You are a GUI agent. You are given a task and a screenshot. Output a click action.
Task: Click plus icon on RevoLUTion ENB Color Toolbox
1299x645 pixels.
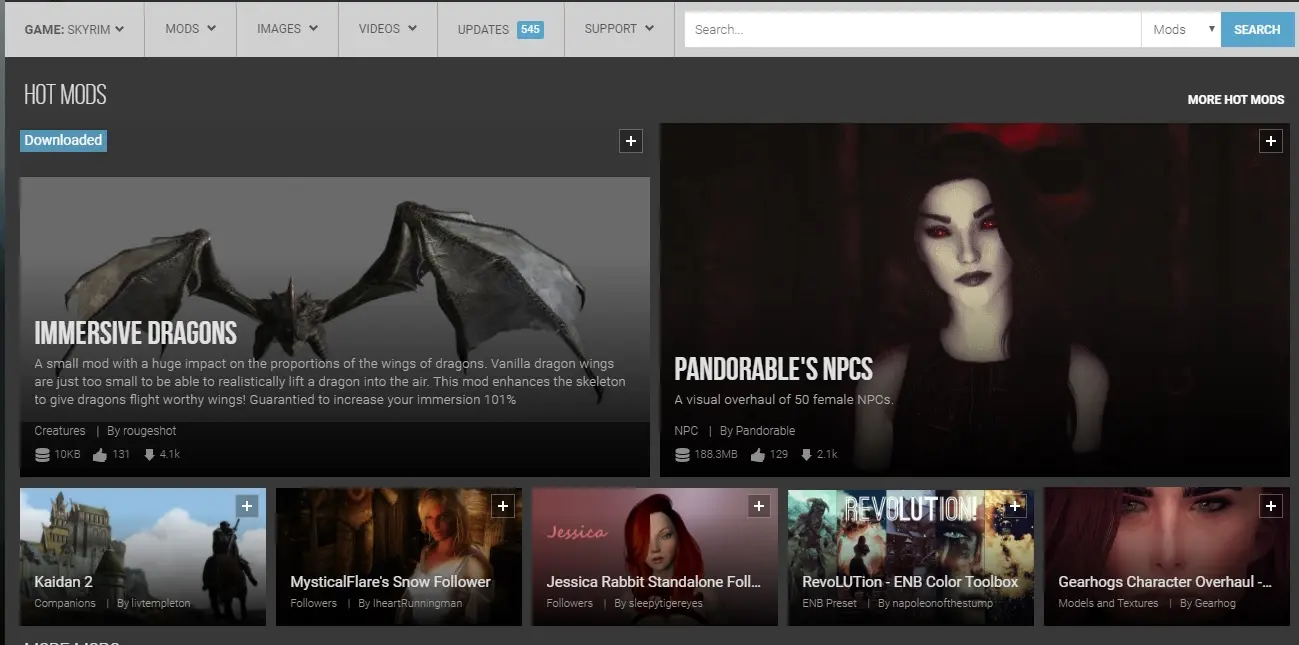click(x=1015, y=507)
